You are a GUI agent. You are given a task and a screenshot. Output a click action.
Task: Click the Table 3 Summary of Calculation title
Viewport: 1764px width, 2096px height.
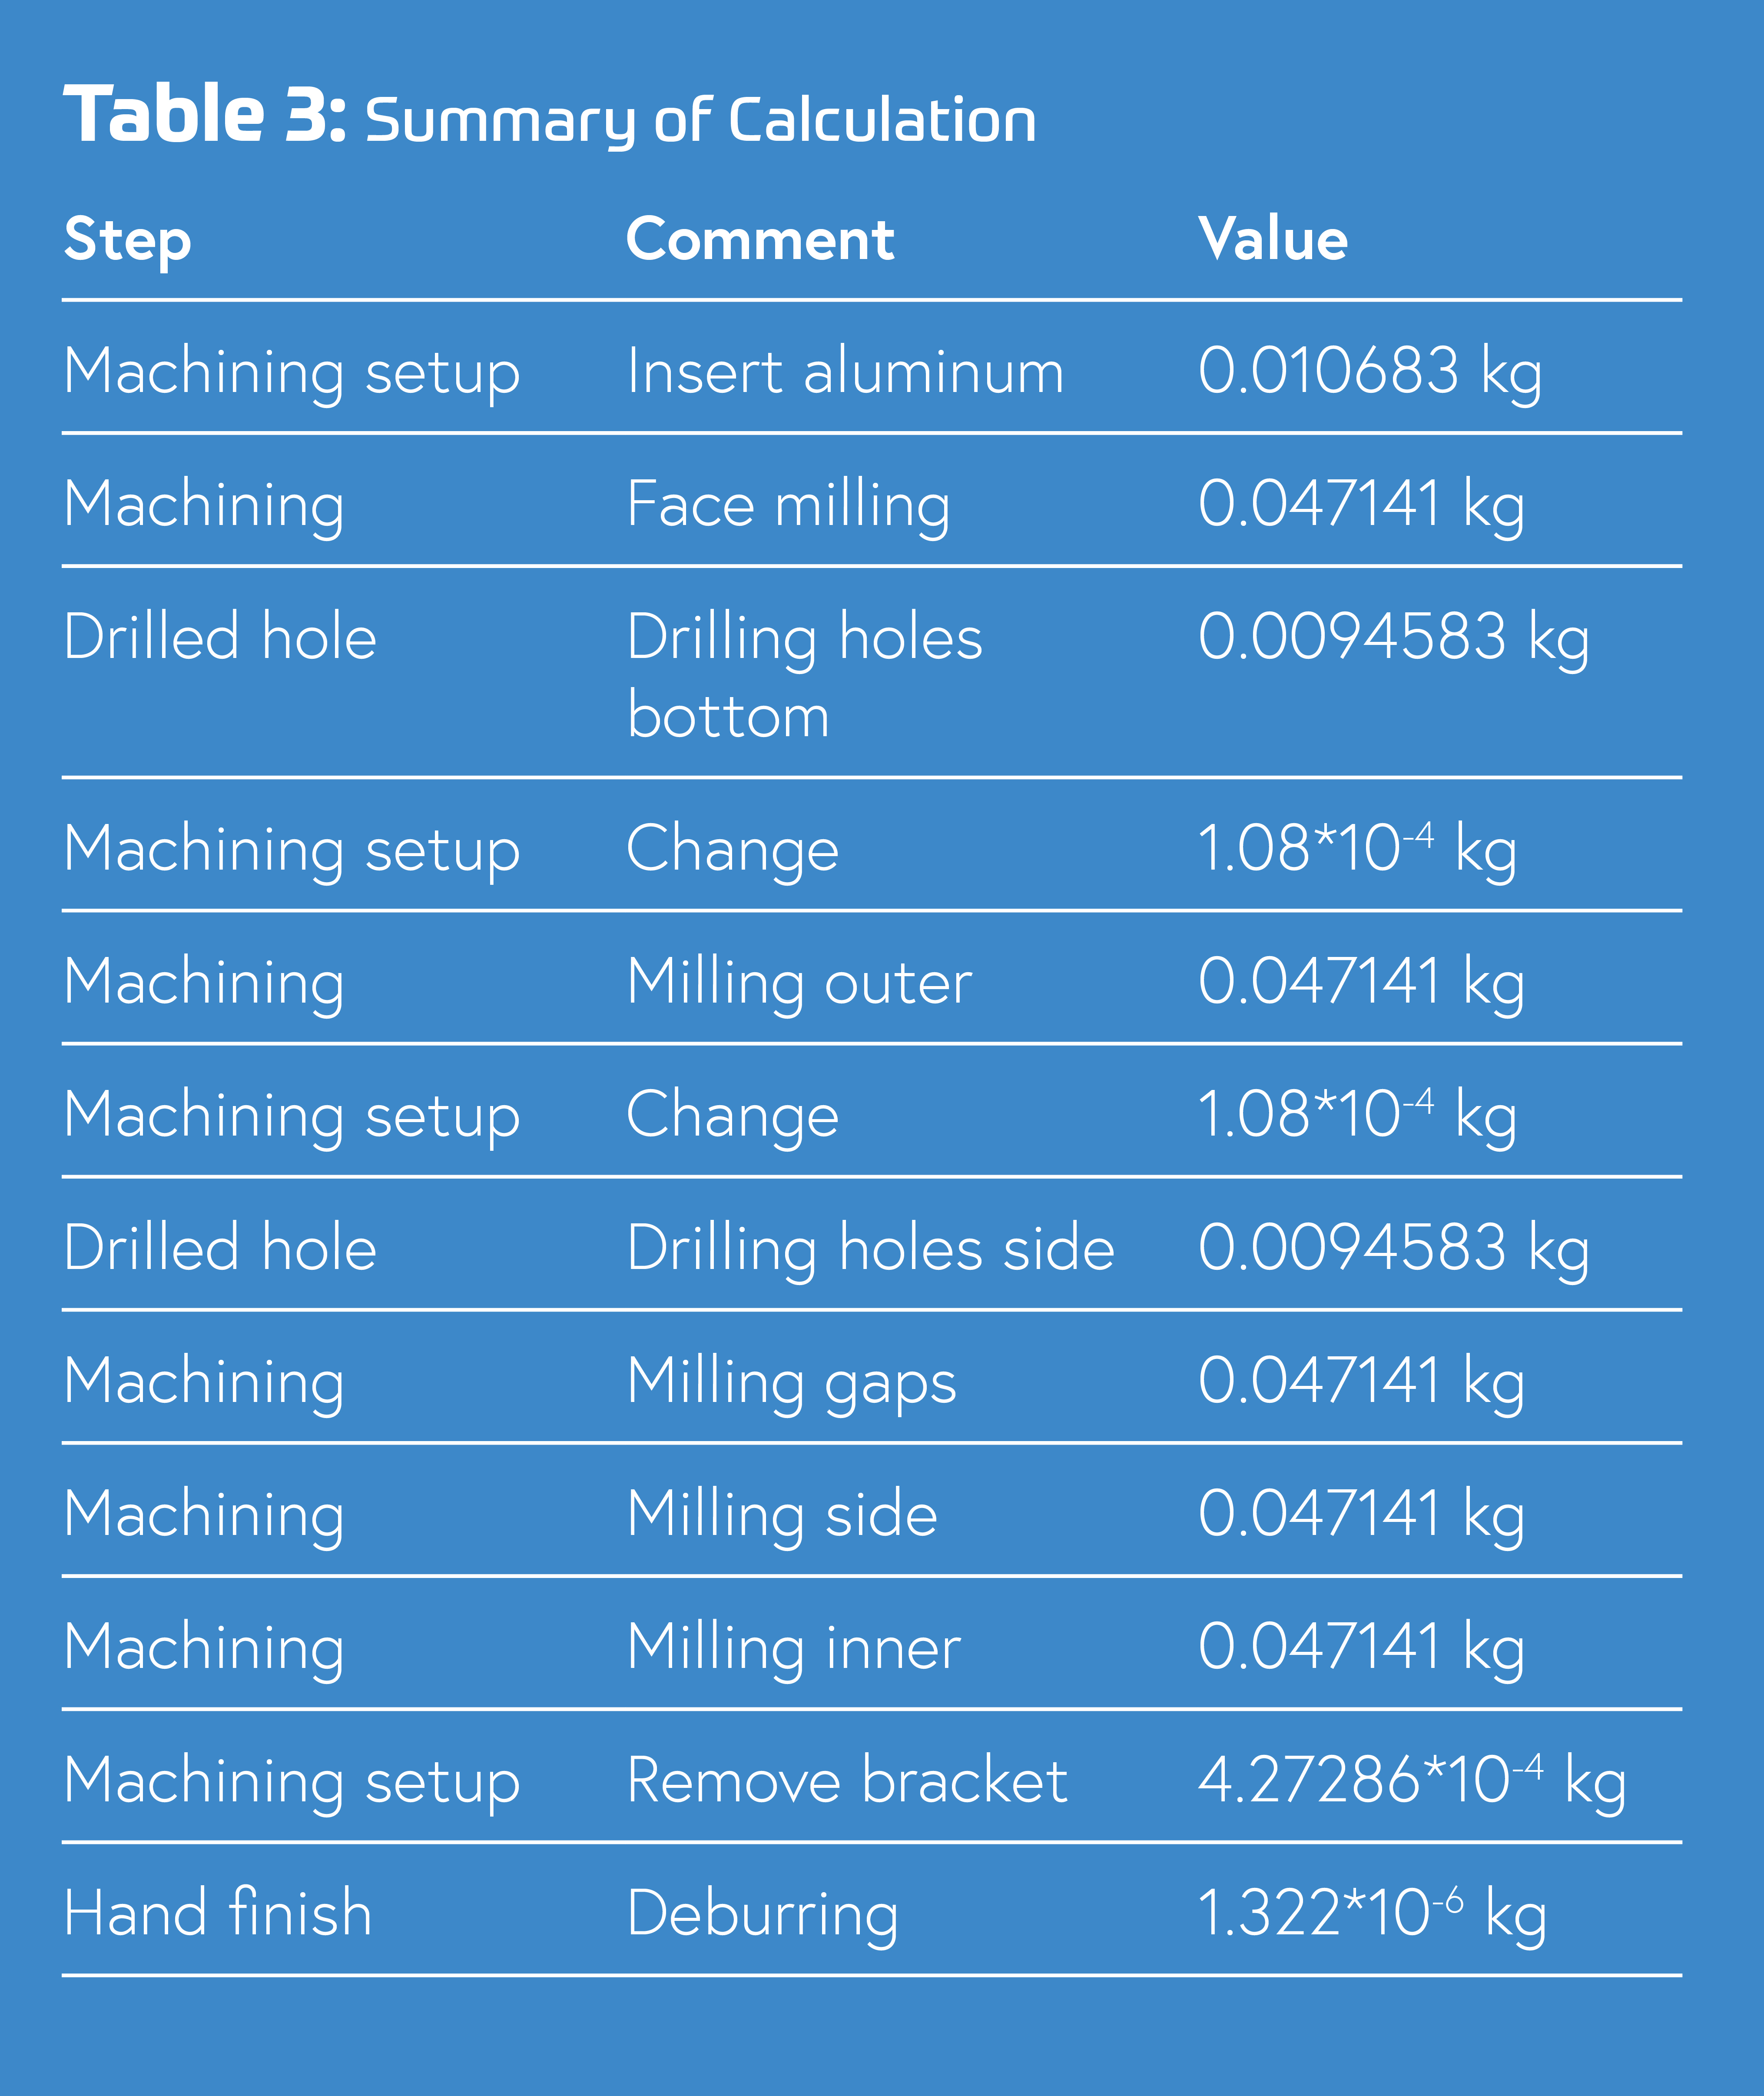pos(550,118)
